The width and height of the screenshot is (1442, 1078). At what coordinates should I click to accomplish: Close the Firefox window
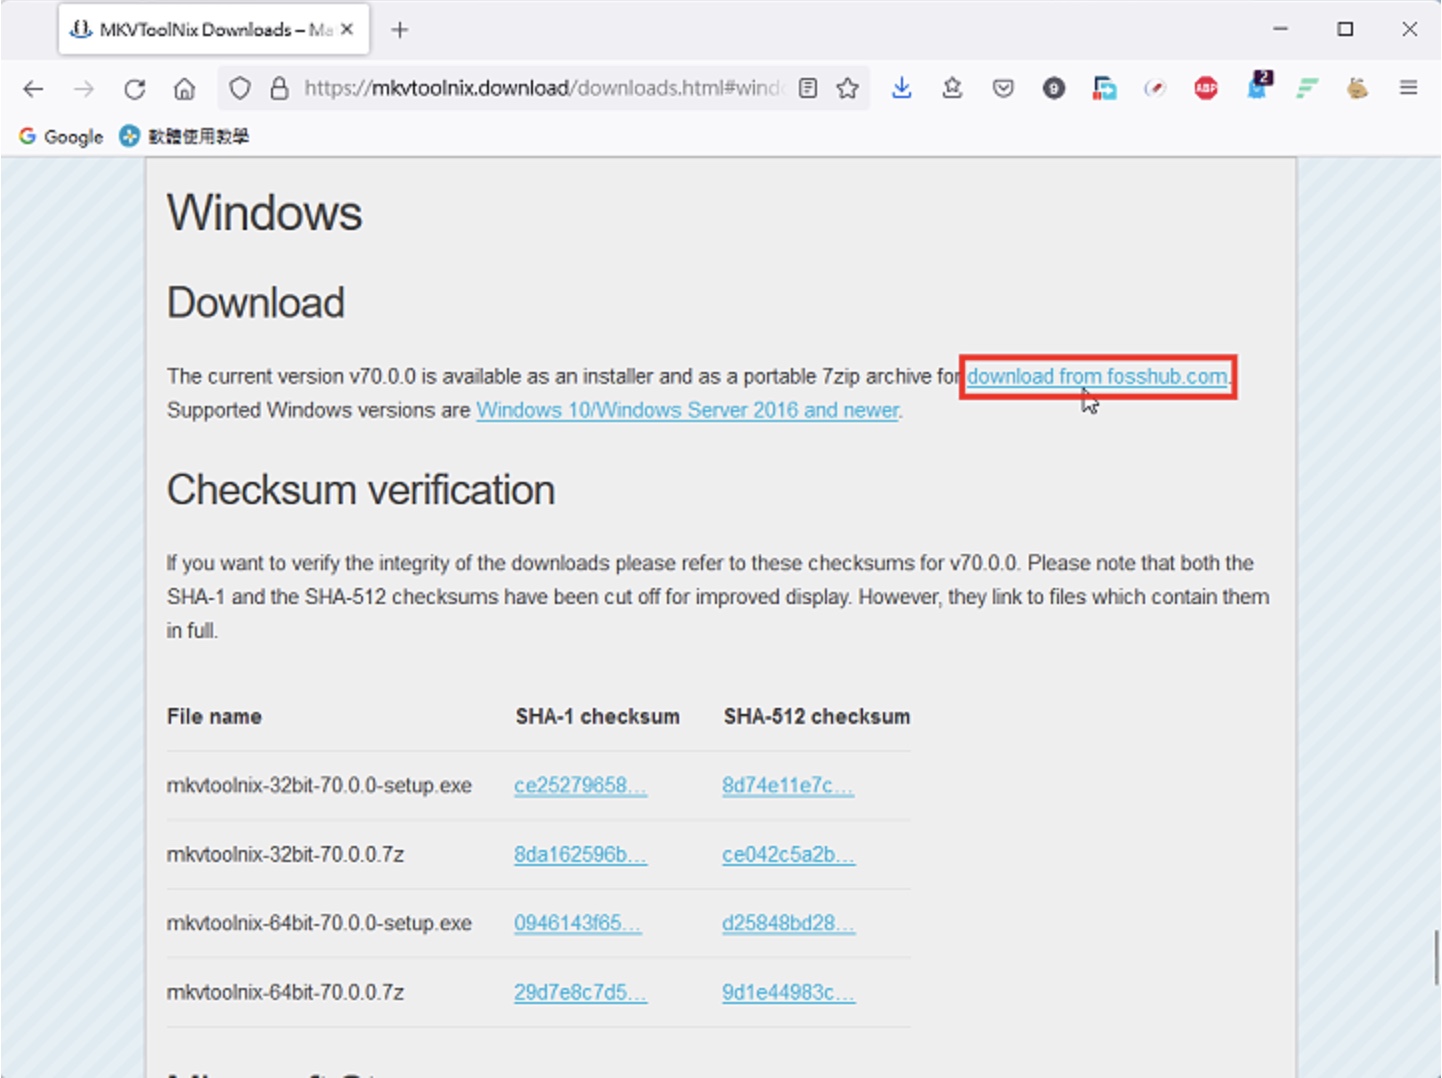(x=1409, y=30)
